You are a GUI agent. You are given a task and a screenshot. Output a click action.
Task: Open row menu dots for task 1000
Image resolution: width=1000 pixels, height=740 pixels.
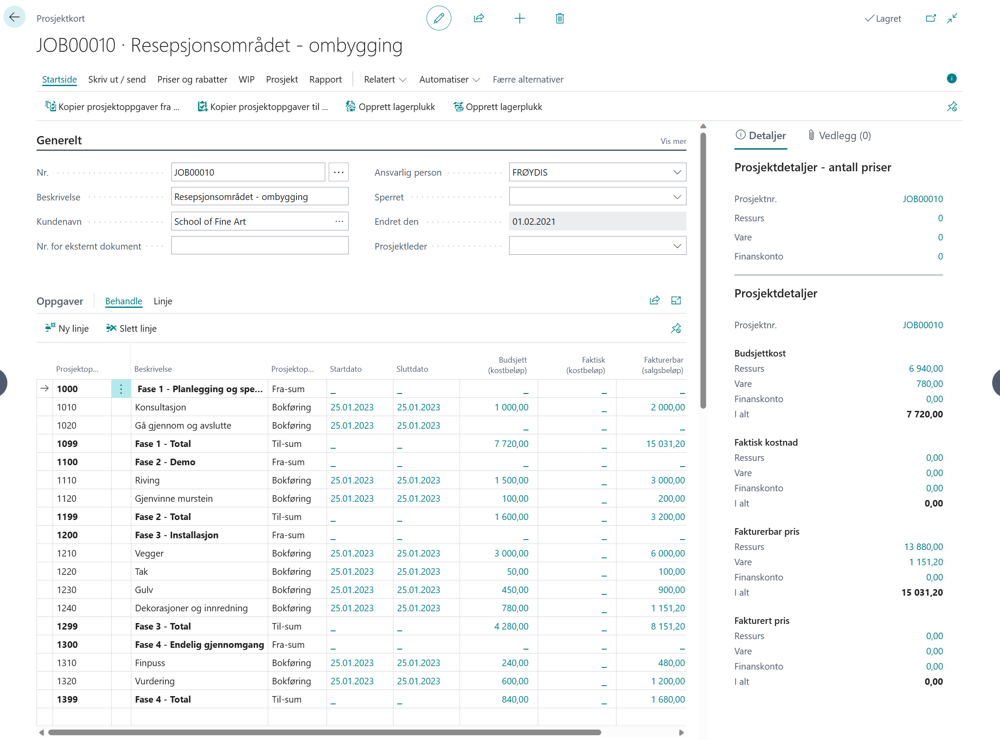point(121,388)
